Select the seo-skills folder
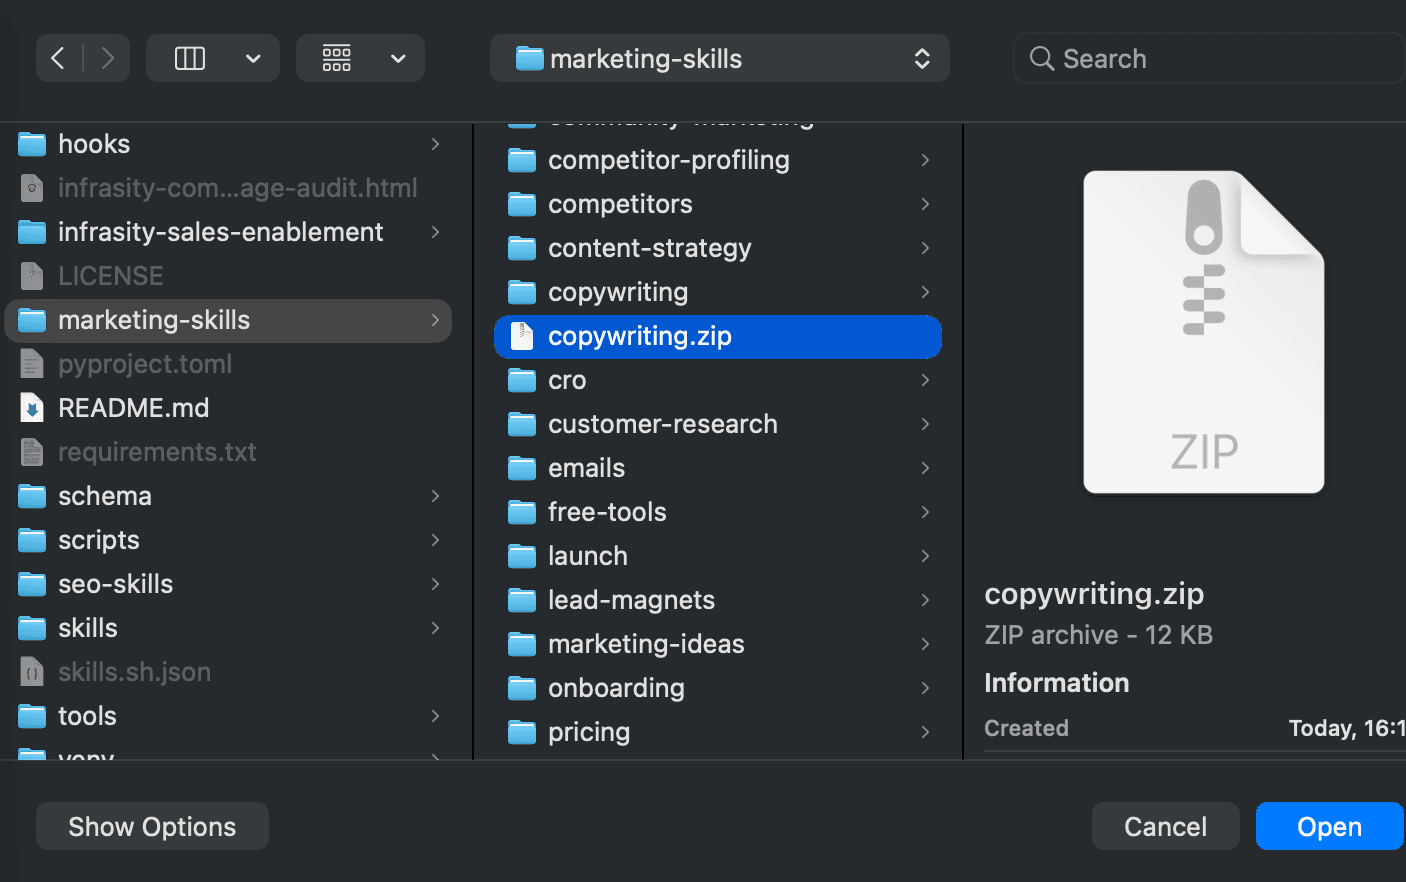This screenshot has width=1406, height=882. [x=228, y=584]
